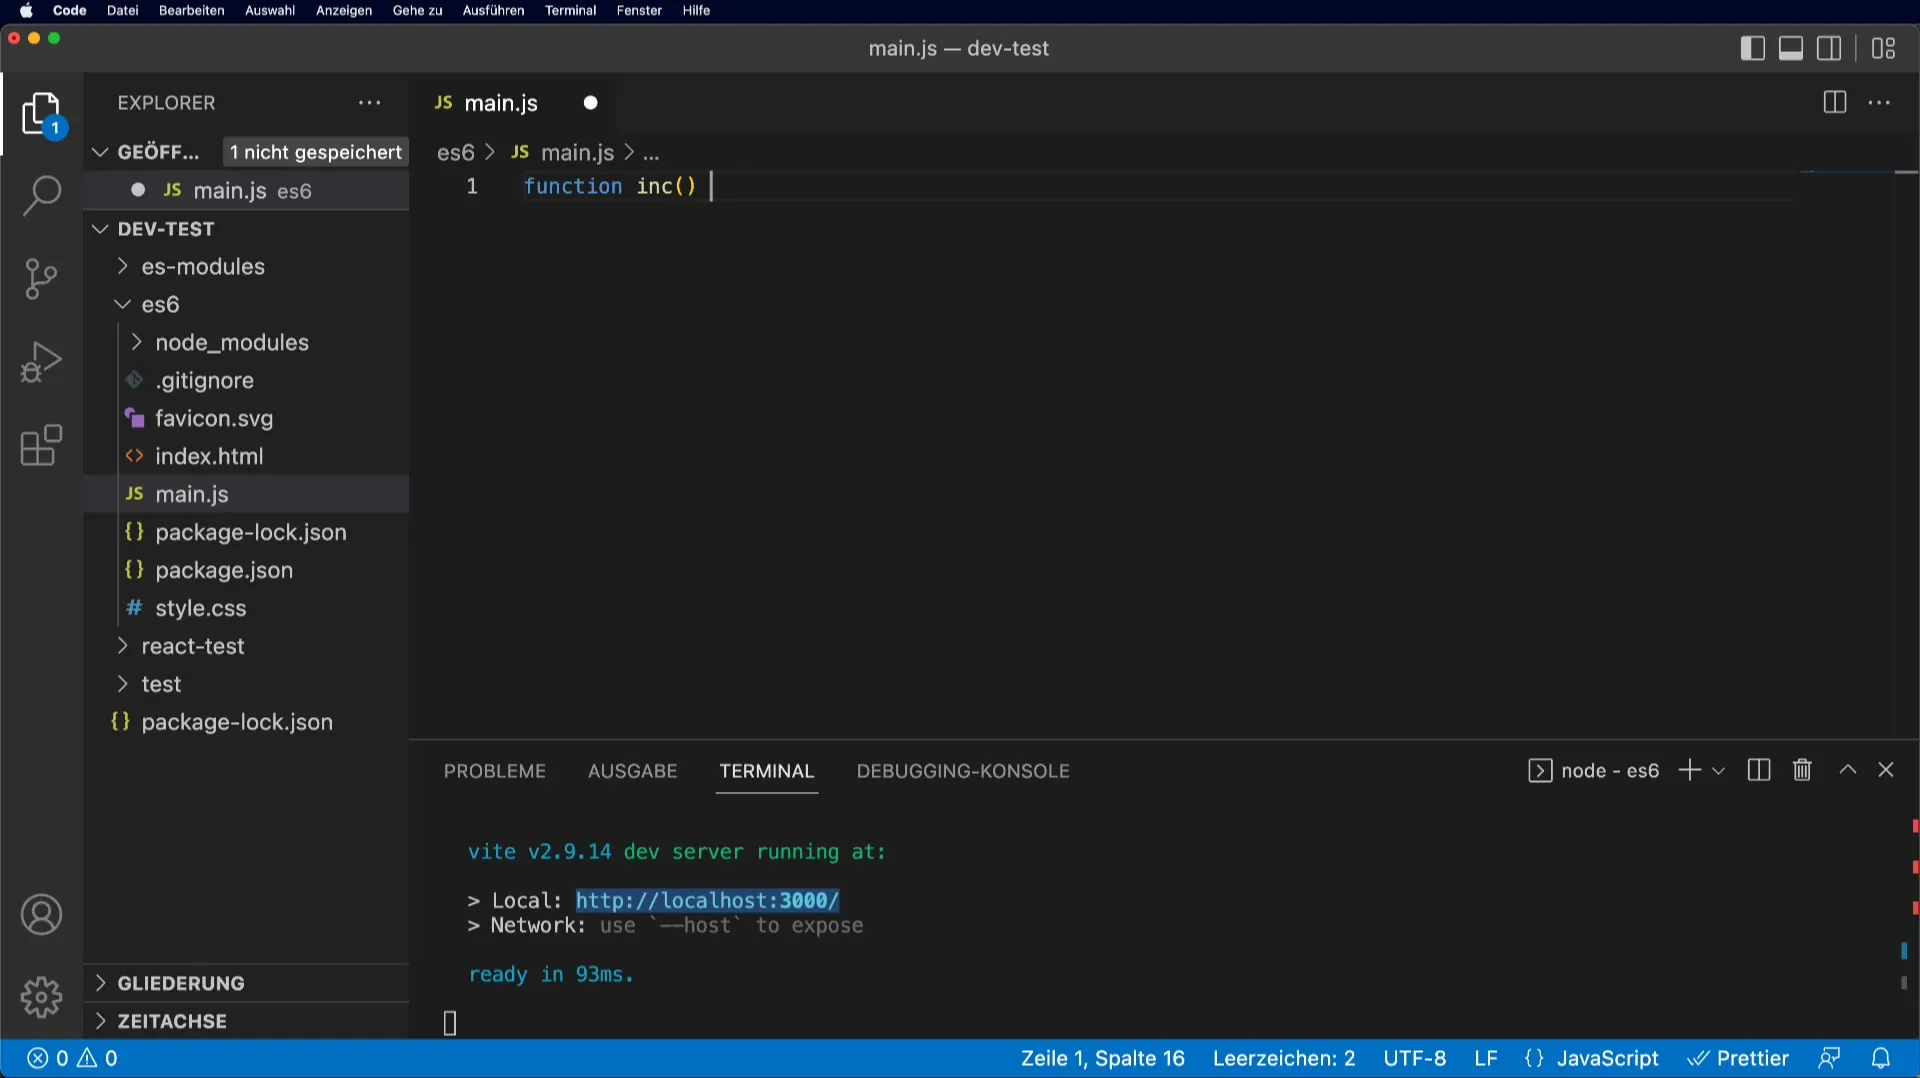Click the Prettier status bar item

click(x=1738, y=1058)
